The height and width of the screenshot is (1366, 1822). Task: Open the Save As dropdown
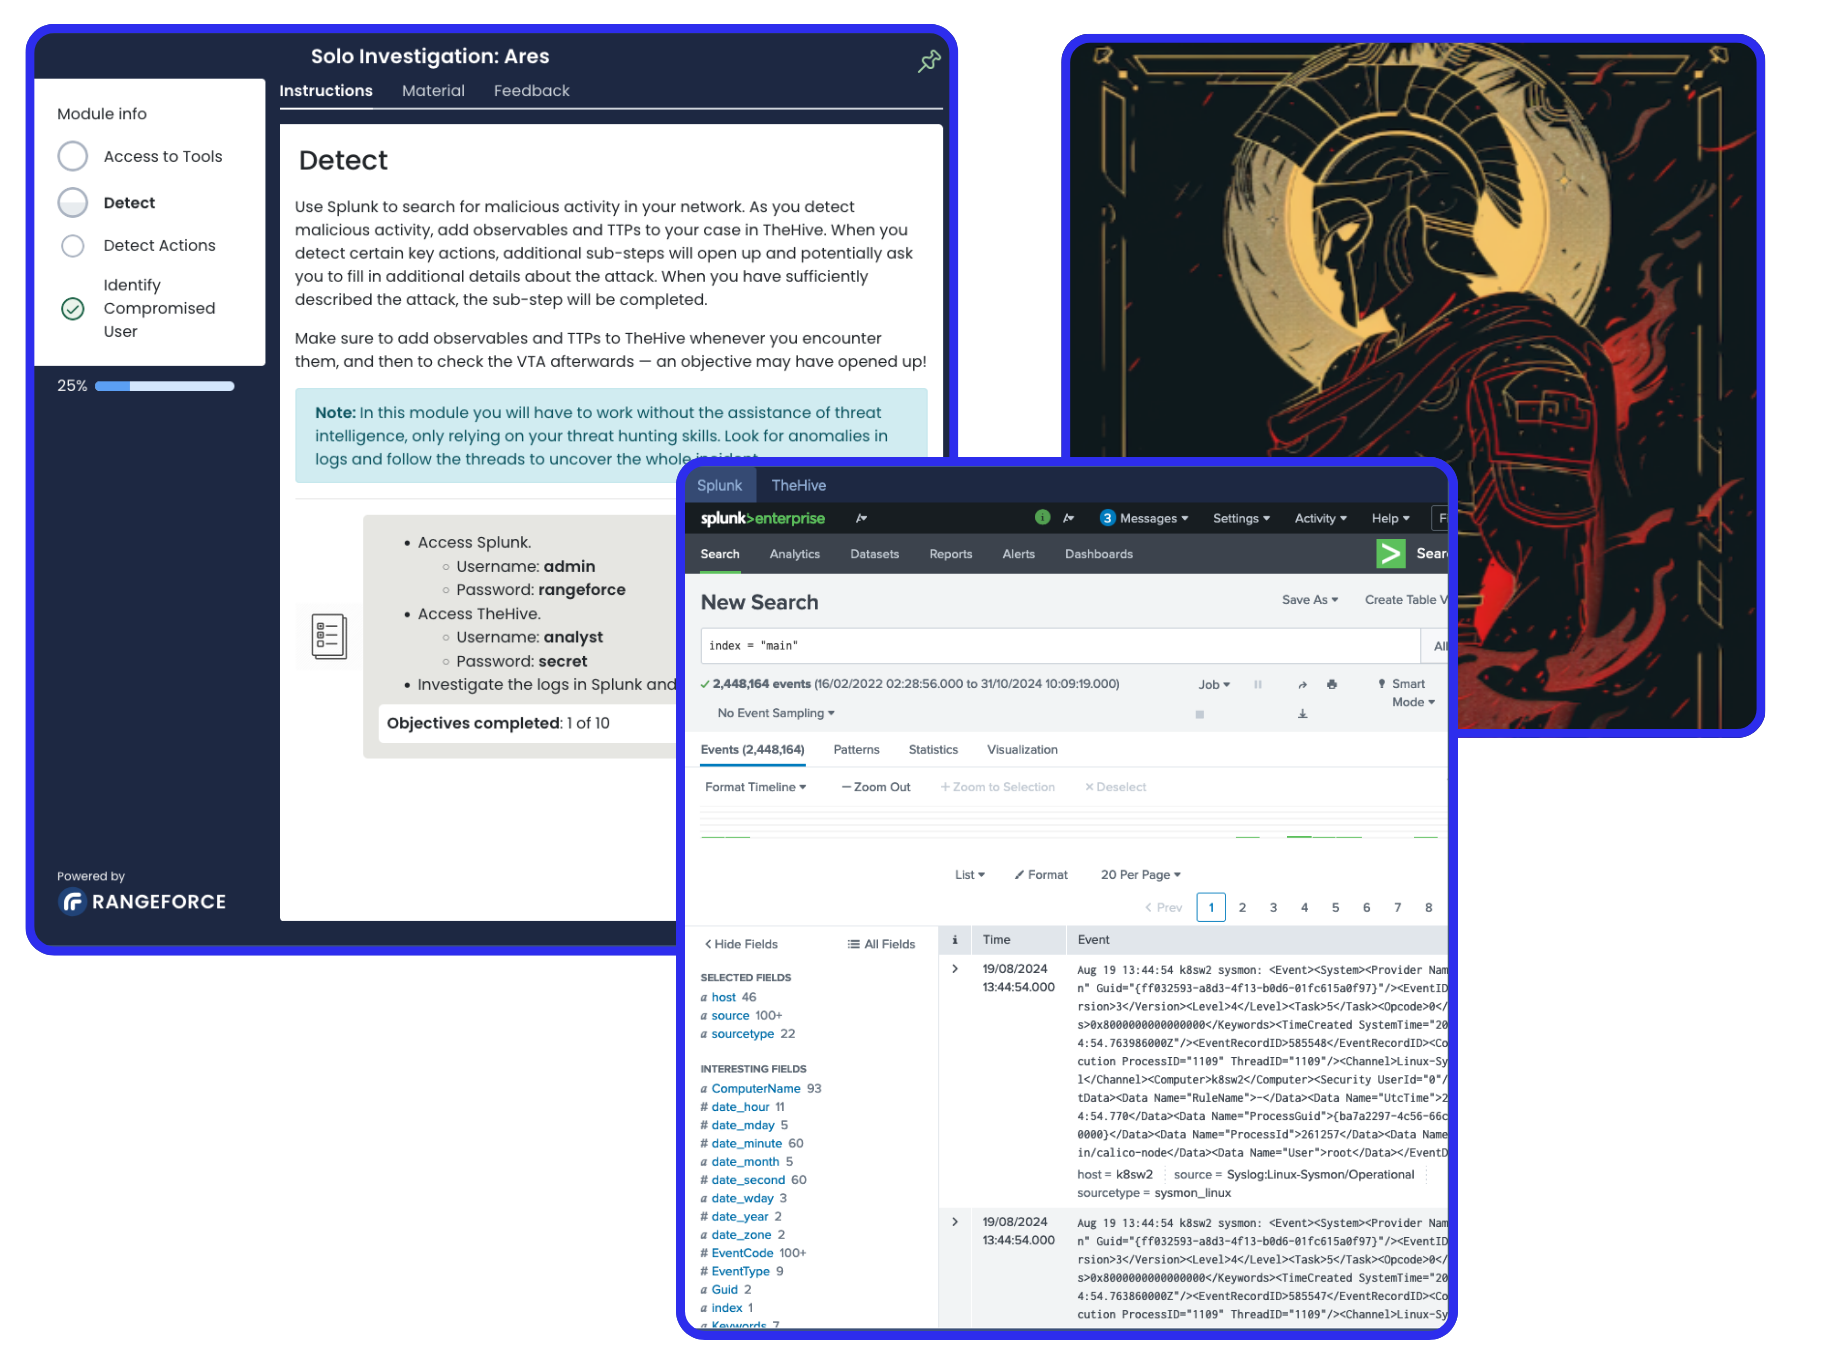(1309, 599)
